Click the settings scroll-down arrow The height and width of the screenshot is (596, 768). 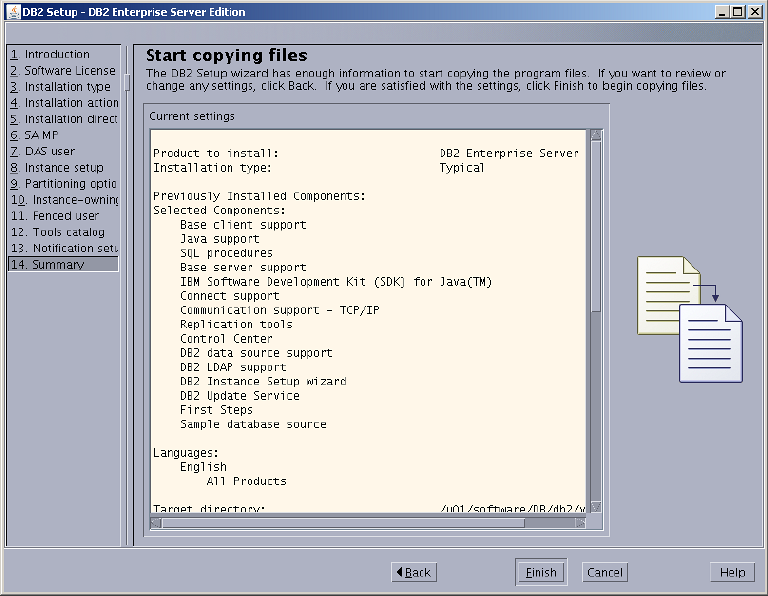[x=596, y=507]
